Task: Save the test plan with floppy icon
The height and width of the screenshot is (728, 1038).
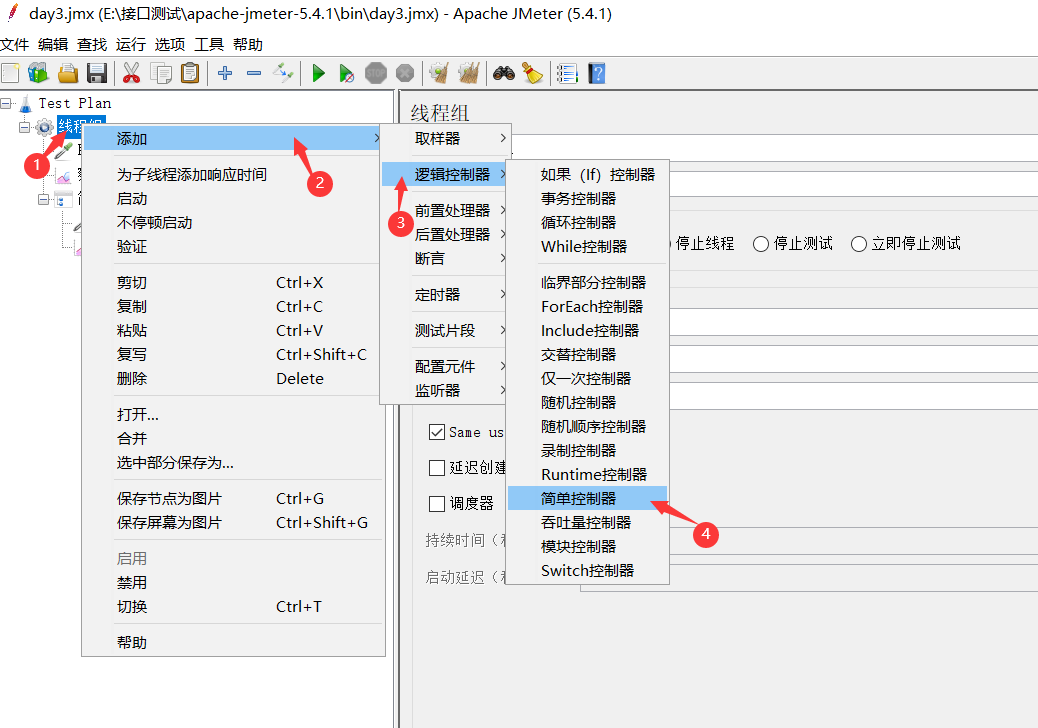Action: (x=97, y=73)
